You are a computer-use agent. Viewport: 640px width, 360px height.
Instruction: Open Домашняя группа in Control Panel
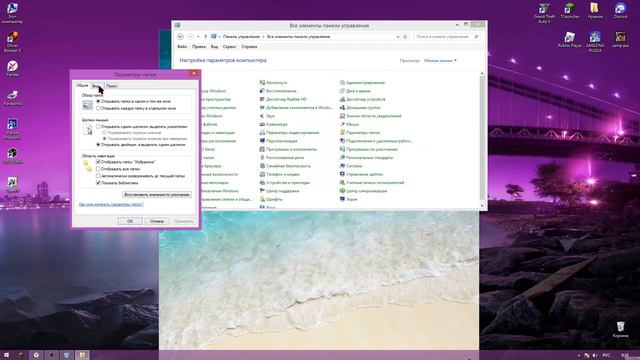pos(360,108)
